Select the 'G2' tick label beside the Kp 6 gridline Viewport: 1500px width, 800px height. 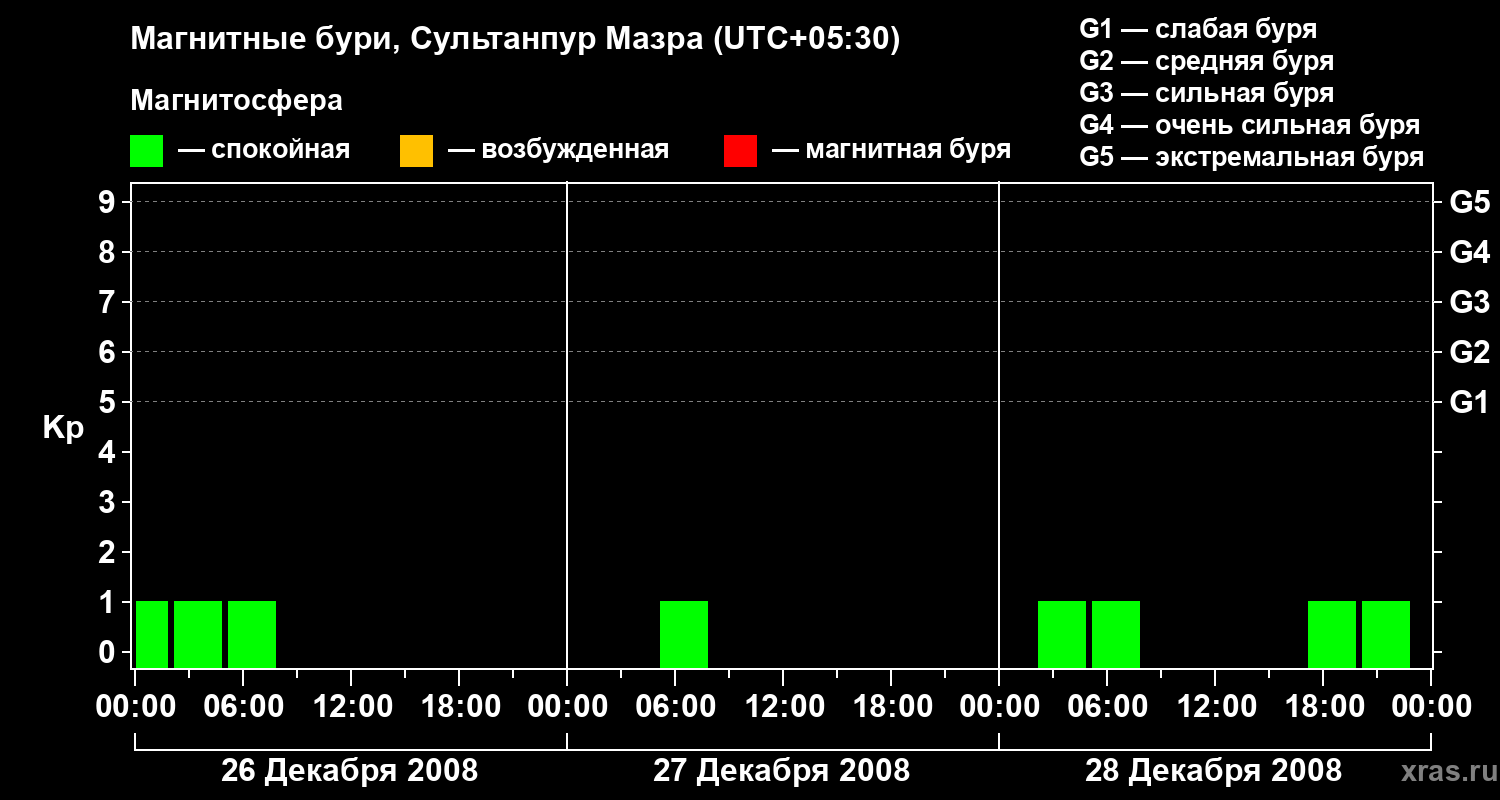click(1470, 352)
